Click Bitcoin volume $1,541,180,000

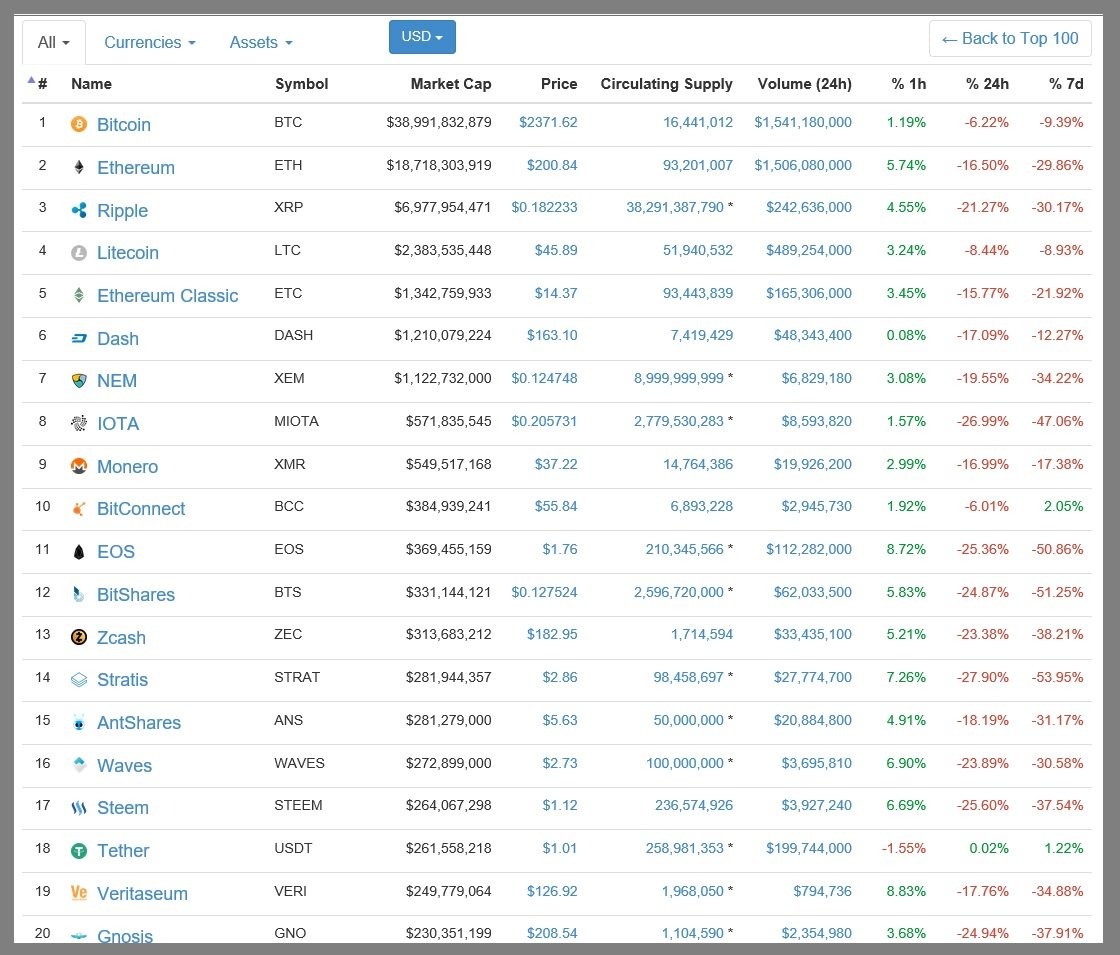coord(803,122)
